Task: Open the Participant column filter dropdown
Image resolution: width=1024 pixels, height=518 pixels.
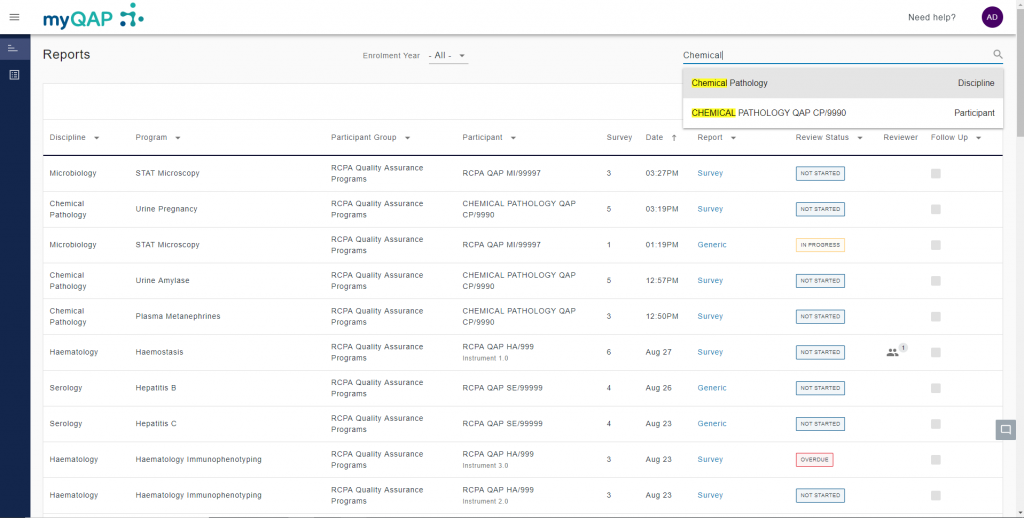Action: (513, 138)
